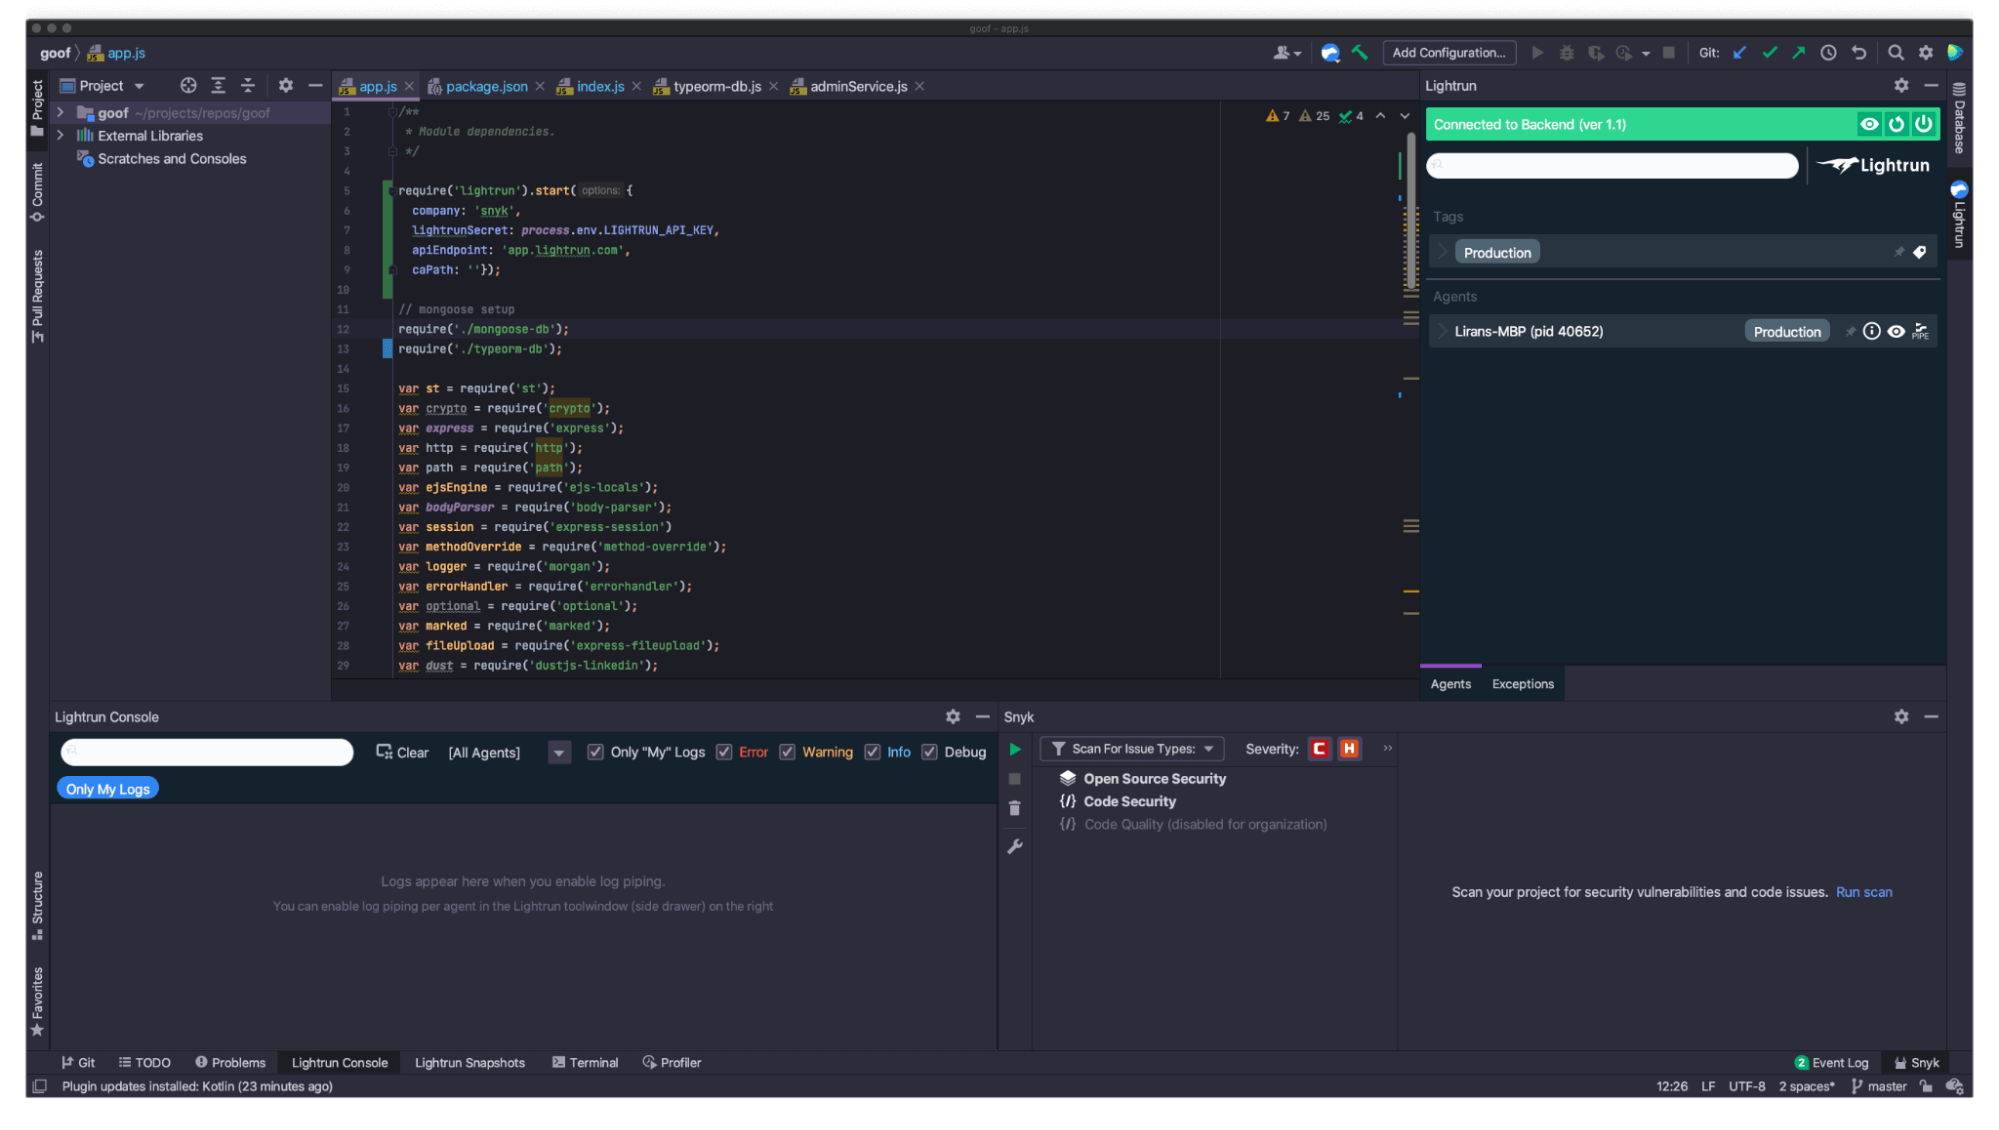
Task: Click the Critical severity filter icon
Action: click(x=1318, y=748)
